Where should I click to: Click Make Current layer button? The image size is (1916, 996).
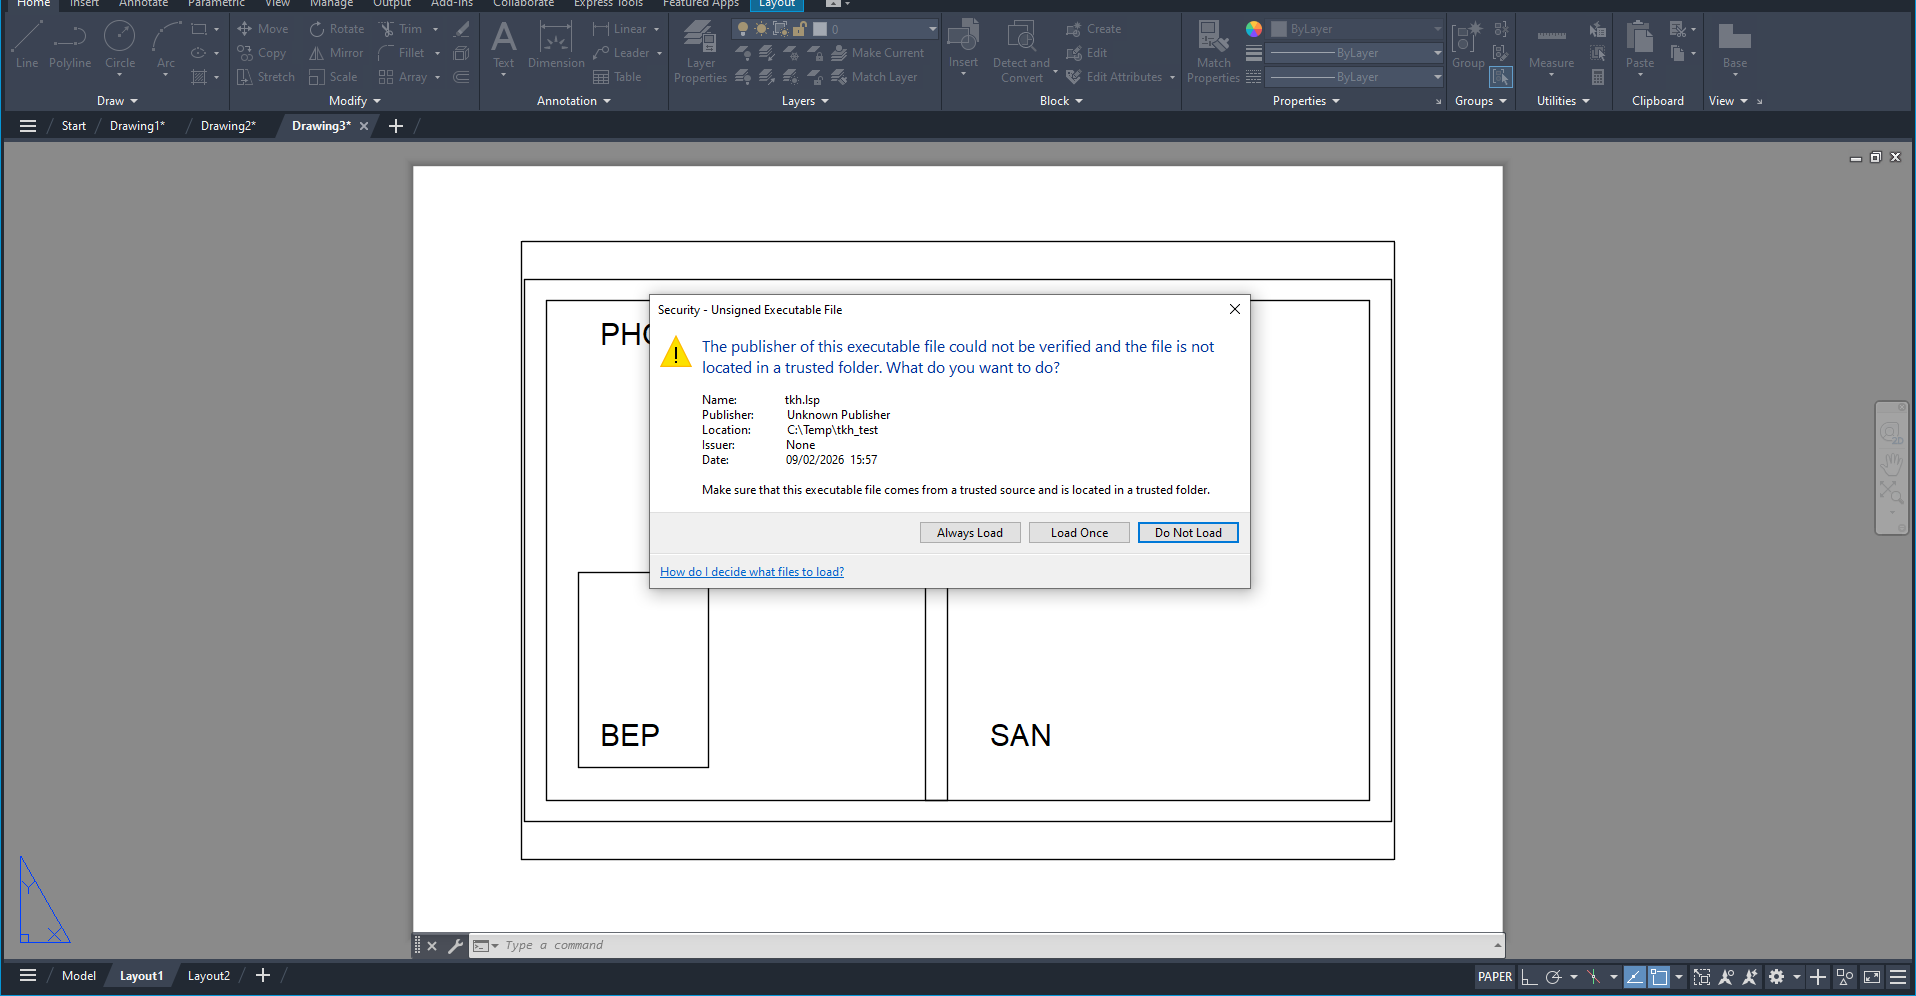tap(878, 53)
